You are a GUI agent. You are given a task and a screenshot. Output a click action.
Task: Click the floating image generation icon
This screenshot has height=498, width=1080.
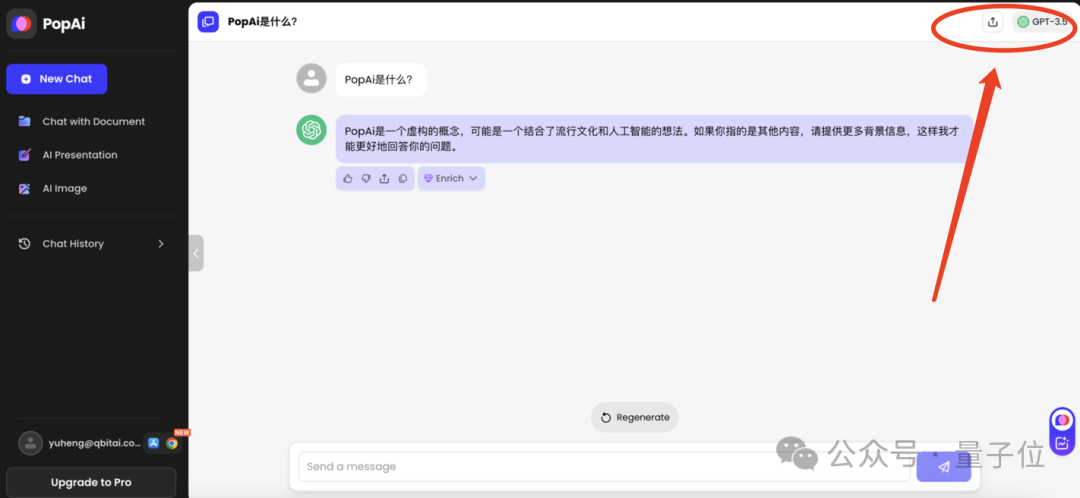[x=1062, y=444]
